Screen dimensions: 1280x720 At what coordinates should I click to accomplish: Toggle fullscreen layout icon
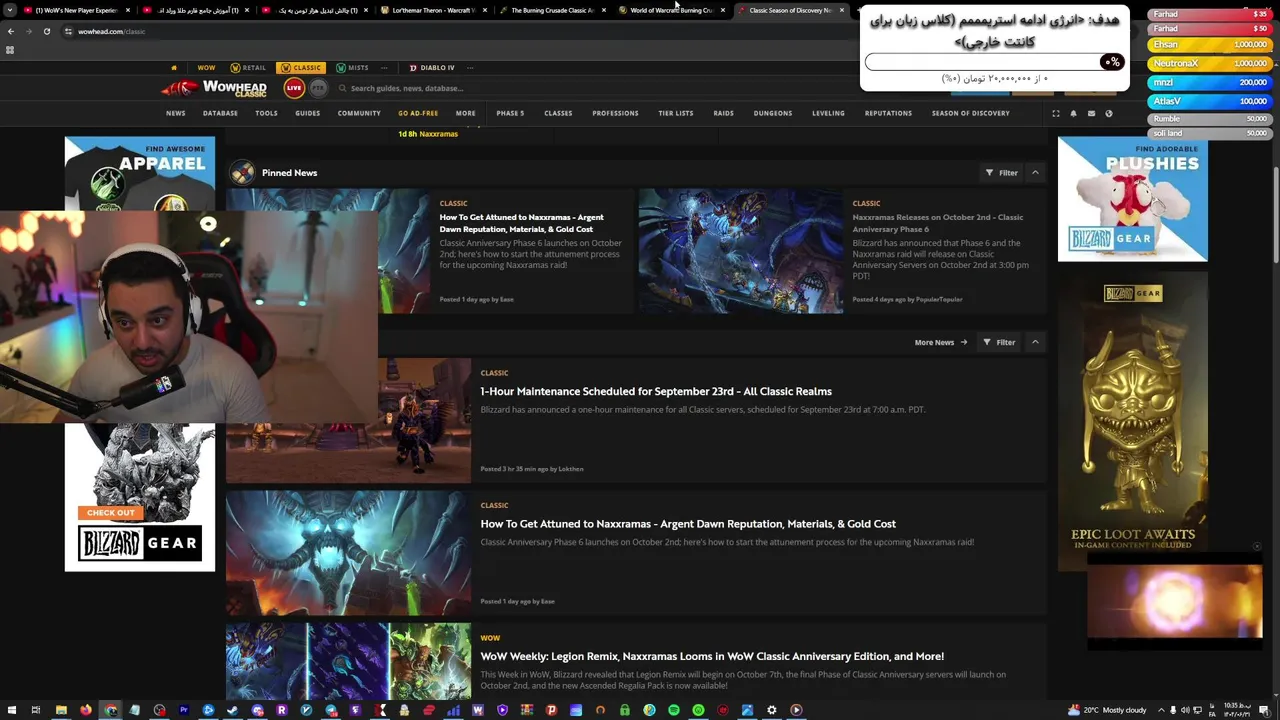tap(1055, 113)
